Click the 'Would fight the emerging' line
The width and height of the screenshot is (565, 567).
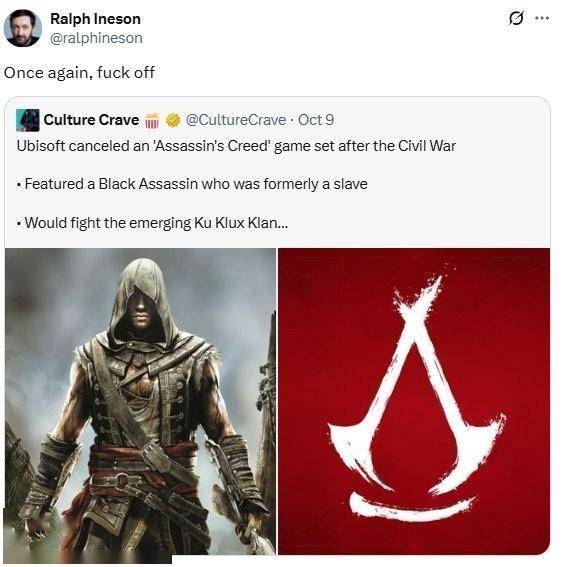point(152,222)
